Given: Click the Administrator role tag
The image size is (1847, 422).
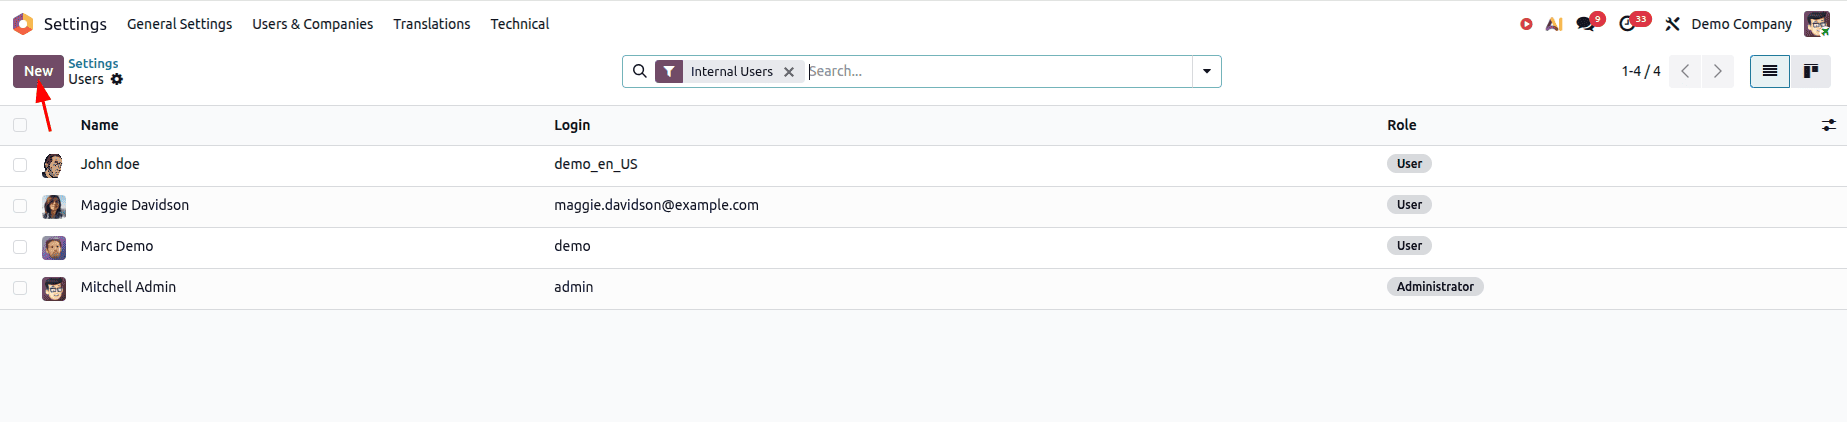Looking at the screenshot, I should 1435,287.
